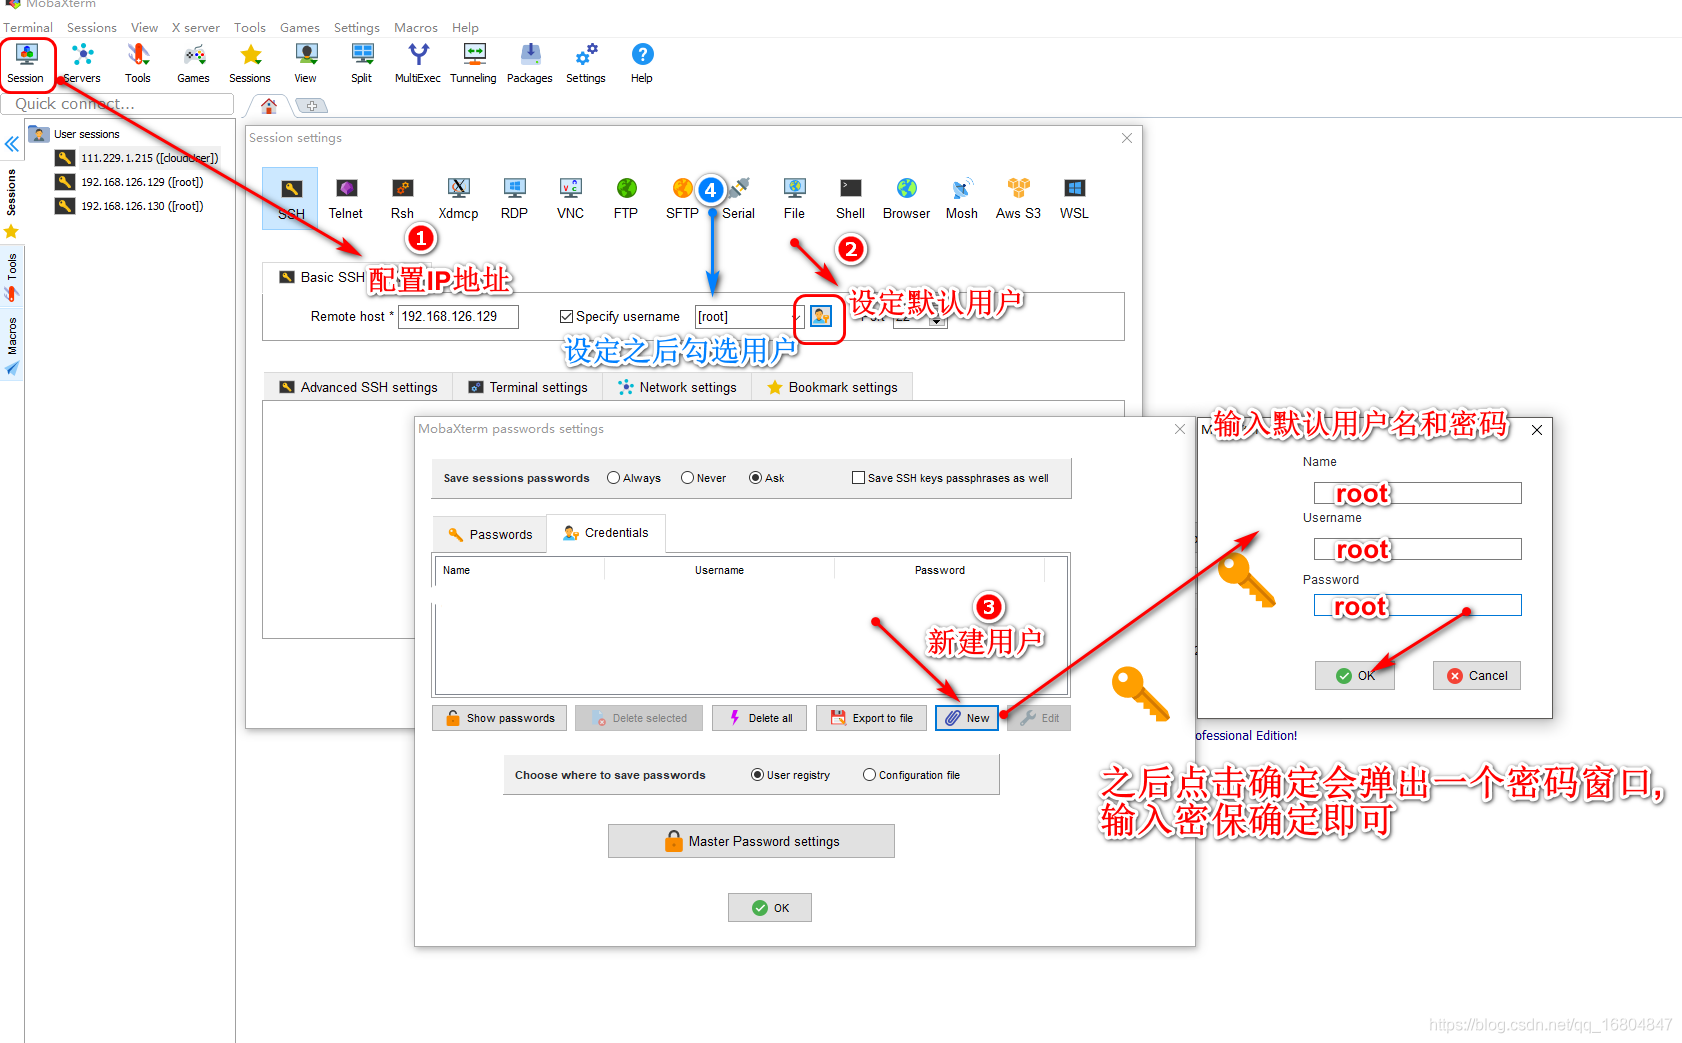Open the Macros menu
This screenshot has height=1043, width=1682.
point(416,27)
